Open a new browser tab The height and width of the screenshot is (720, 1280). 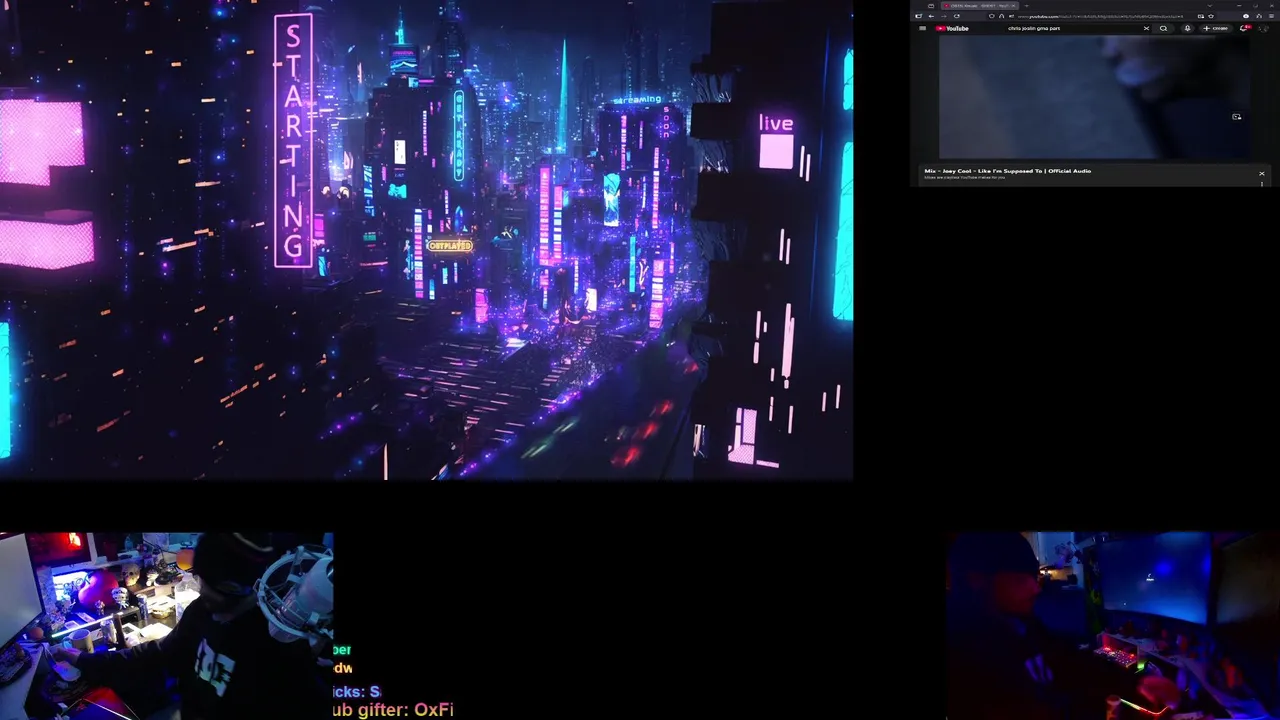pos(1026,5)
